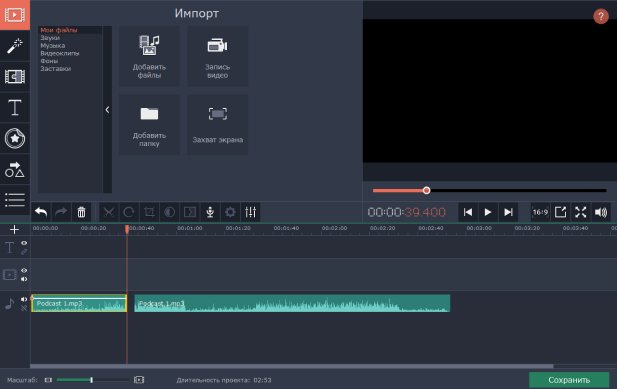Delete selected clip with trash icon

click(x=81, y=212)
